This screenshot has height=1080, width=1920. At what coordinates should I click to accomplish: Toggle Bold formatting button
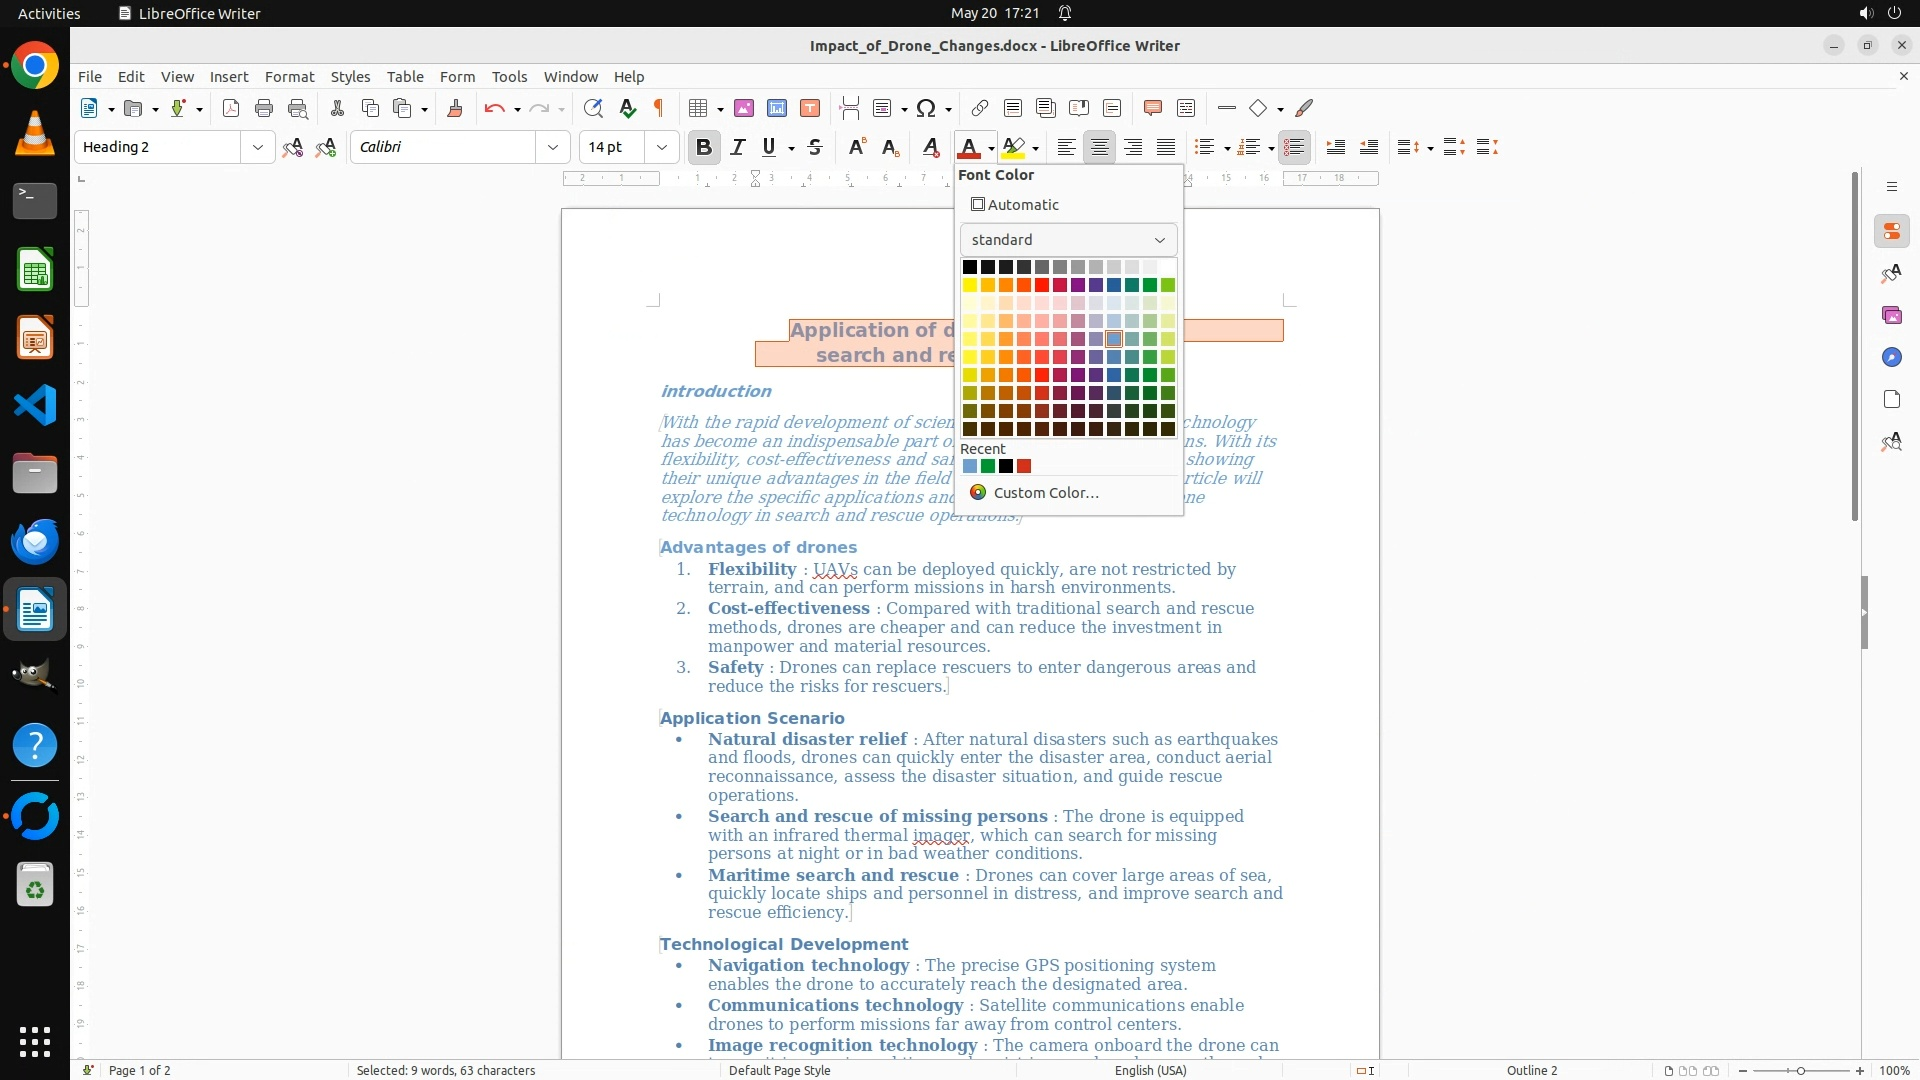pyautogui.click(x=704, y=147)
